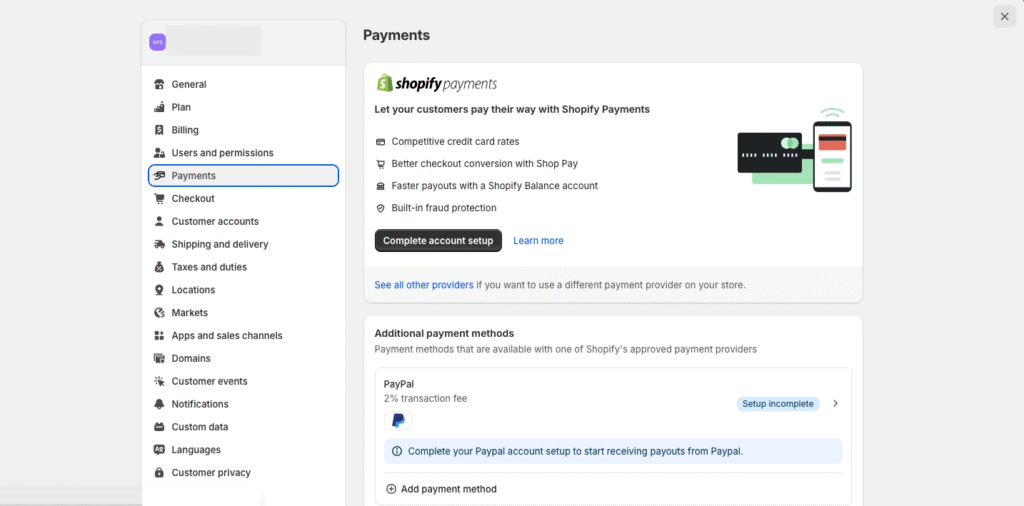The height and width of the screenshot is (506, 1024).
Task: Close the settings with the X button
Action: click(x=1004, y=16)
